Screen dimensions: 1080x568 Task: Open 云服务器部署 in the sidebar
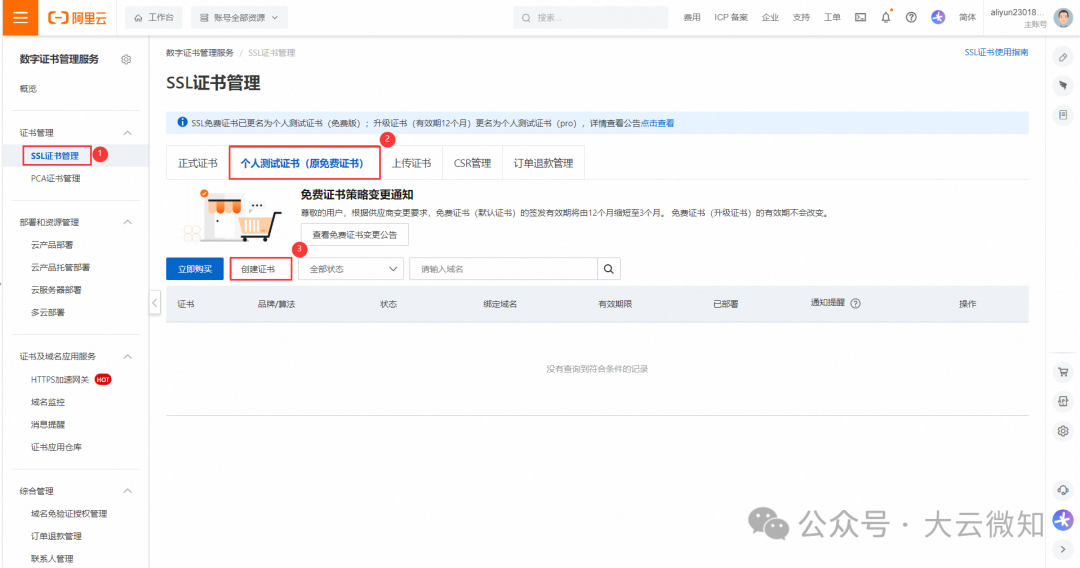click(56, 290)
